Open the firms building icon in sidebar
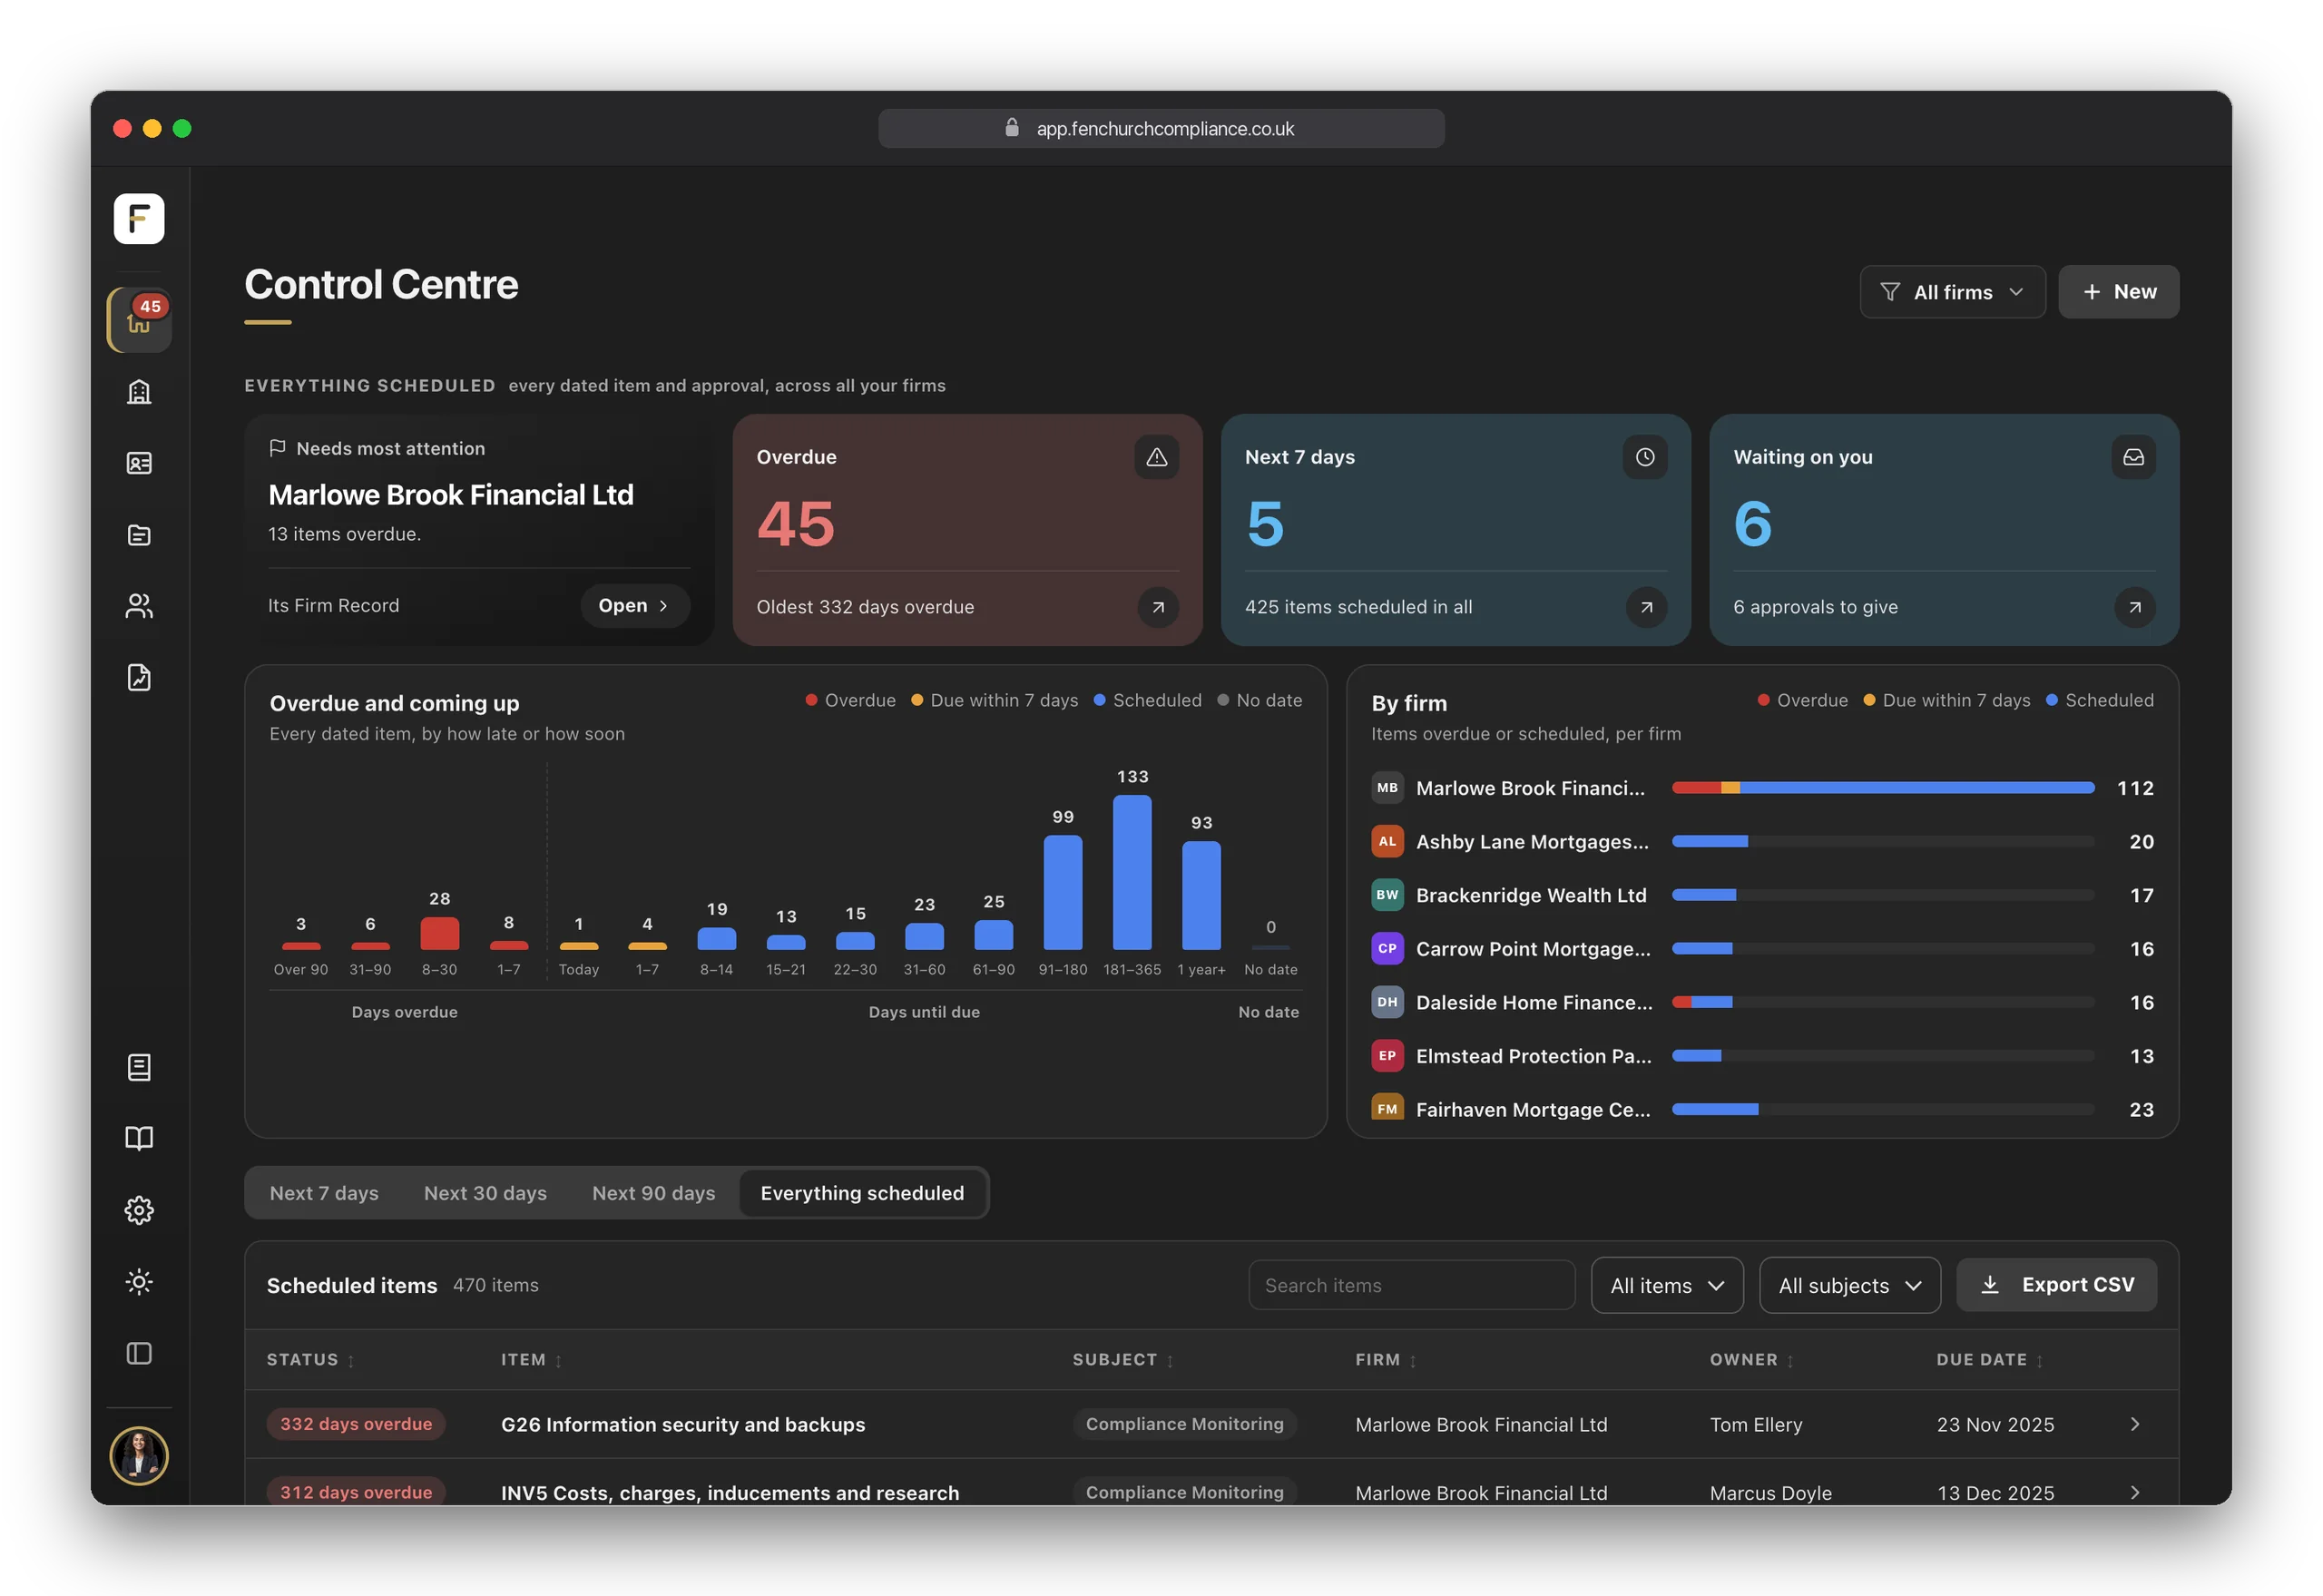 pos(139,391)
